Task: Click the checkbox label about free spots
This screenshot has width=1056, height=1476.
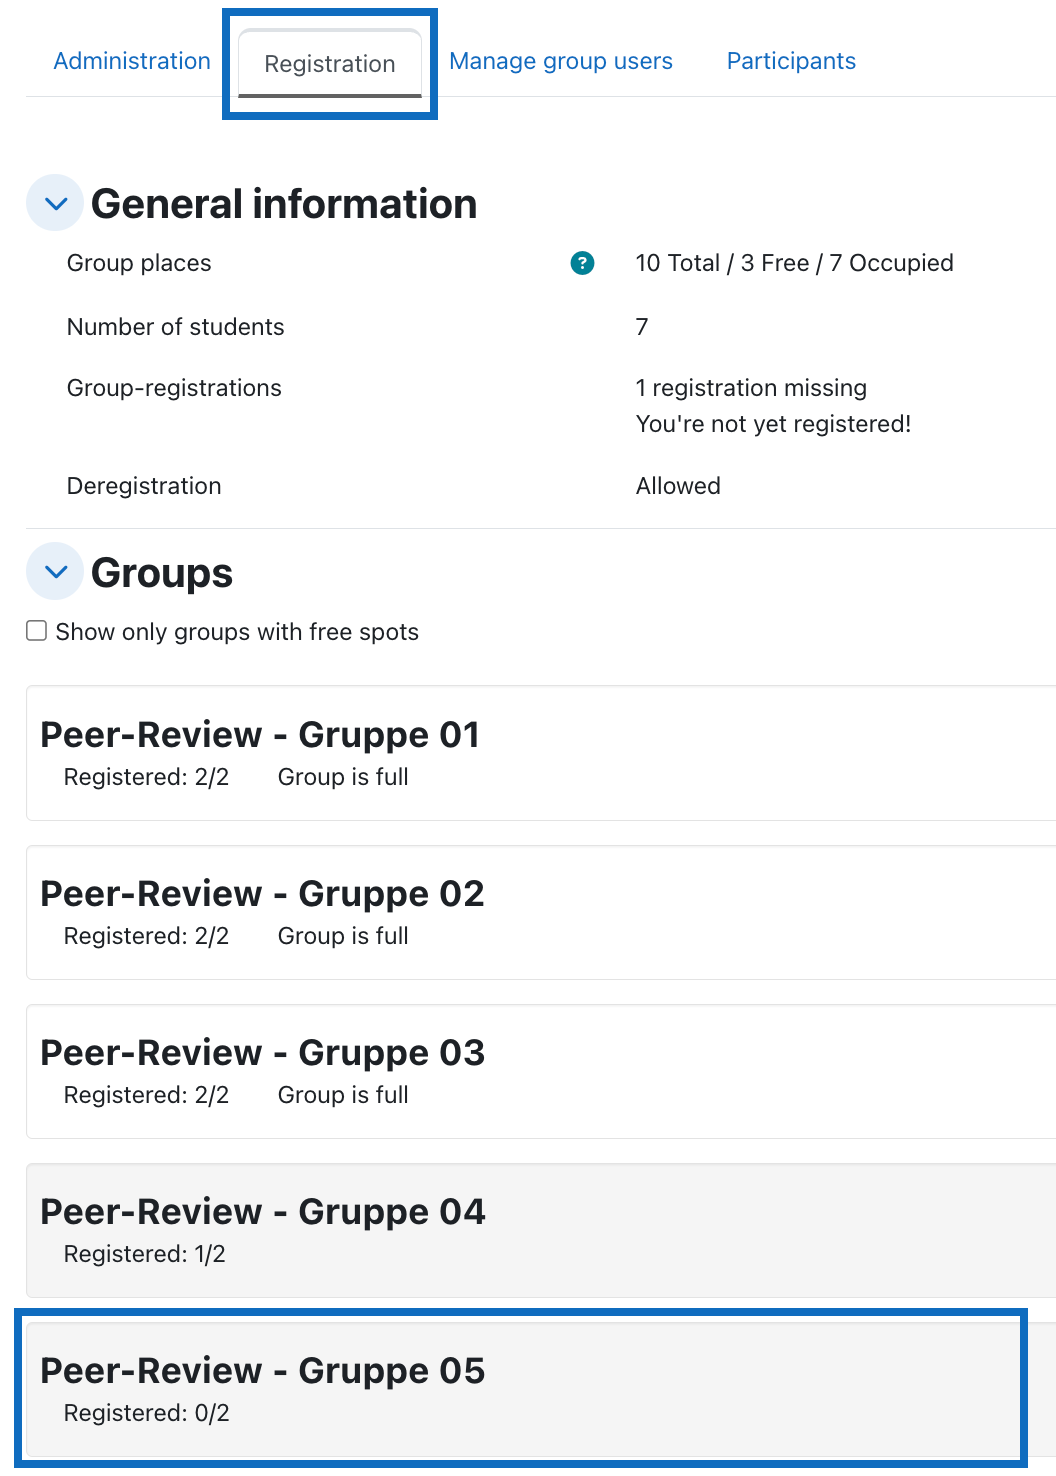Action: (237, 632)
